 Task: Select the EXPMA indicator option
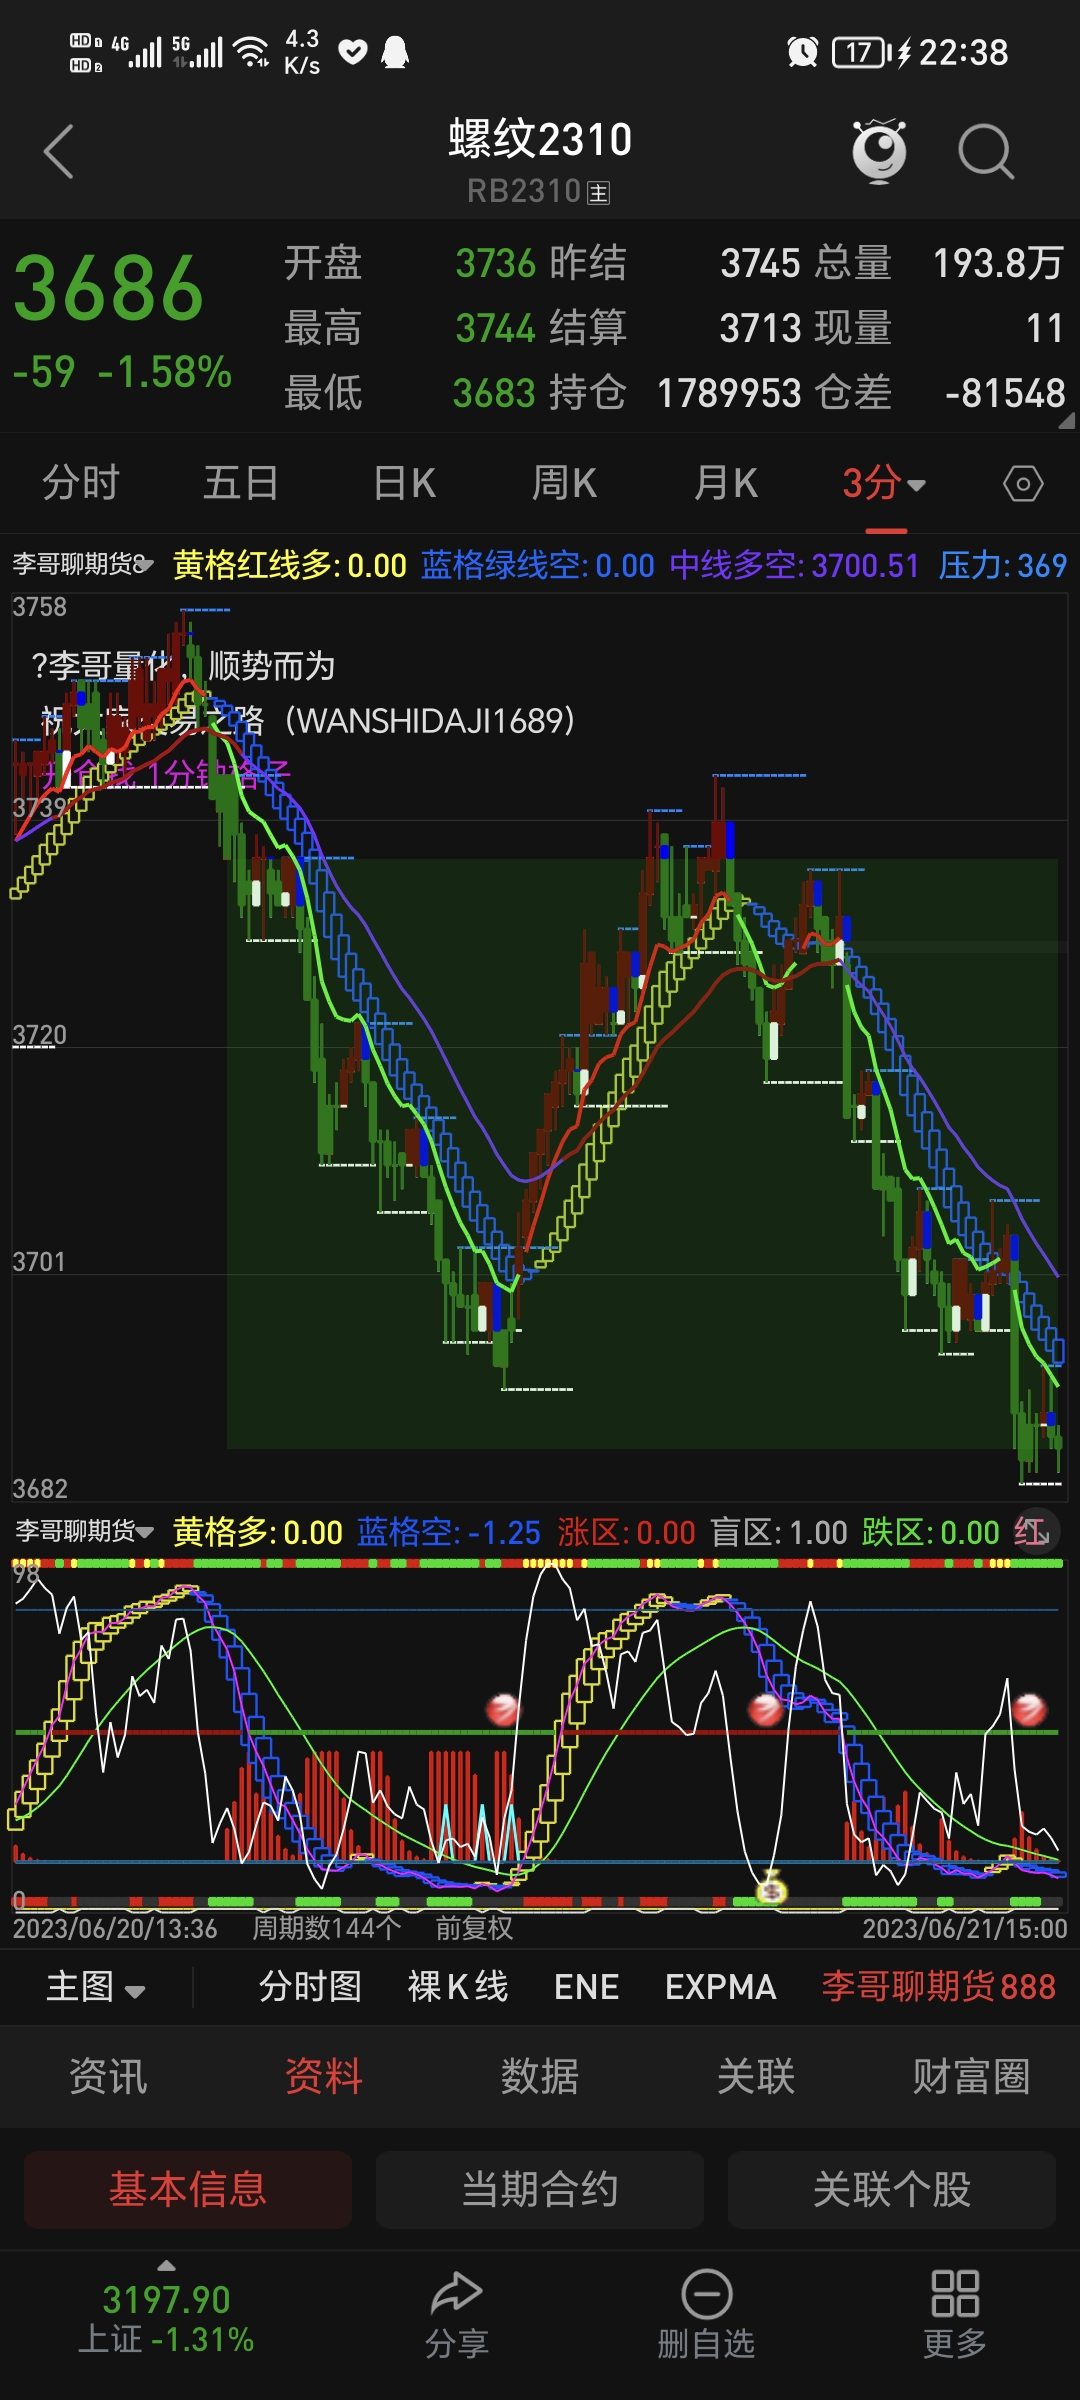[721, 1986]
